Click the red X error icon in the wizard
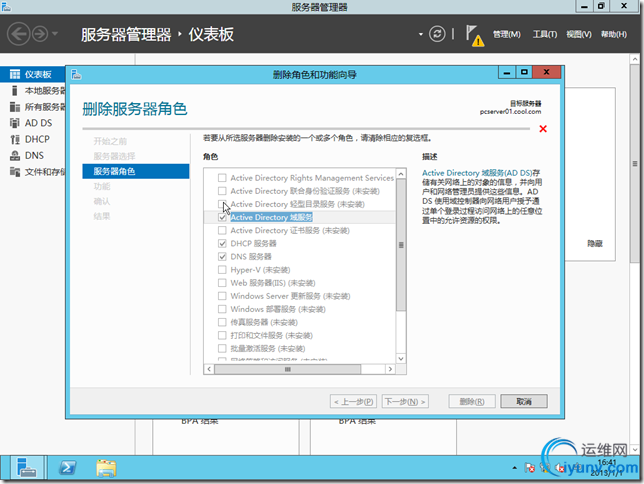 point(543,129)
